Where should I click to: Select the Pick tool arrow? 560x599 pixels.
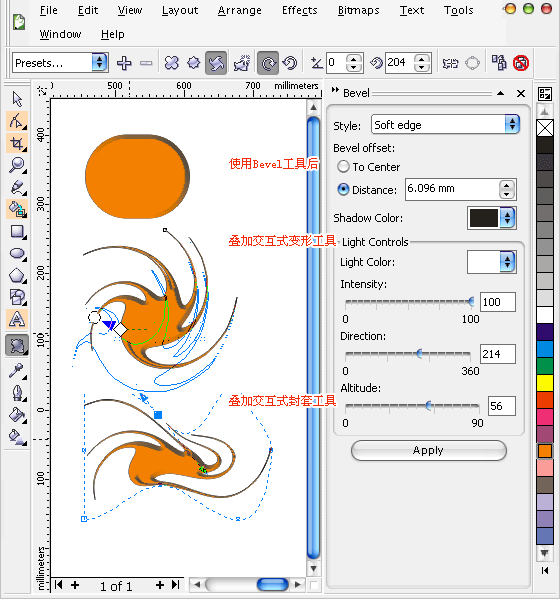point(17,99)
